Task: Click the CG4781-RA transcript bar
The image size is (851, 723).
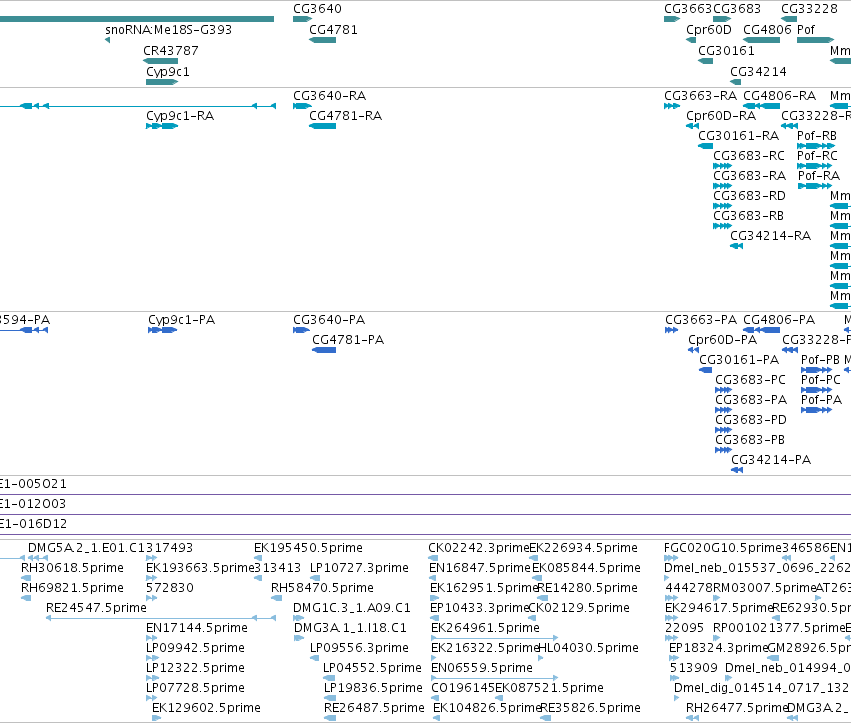Action: [x=322, y=126]
